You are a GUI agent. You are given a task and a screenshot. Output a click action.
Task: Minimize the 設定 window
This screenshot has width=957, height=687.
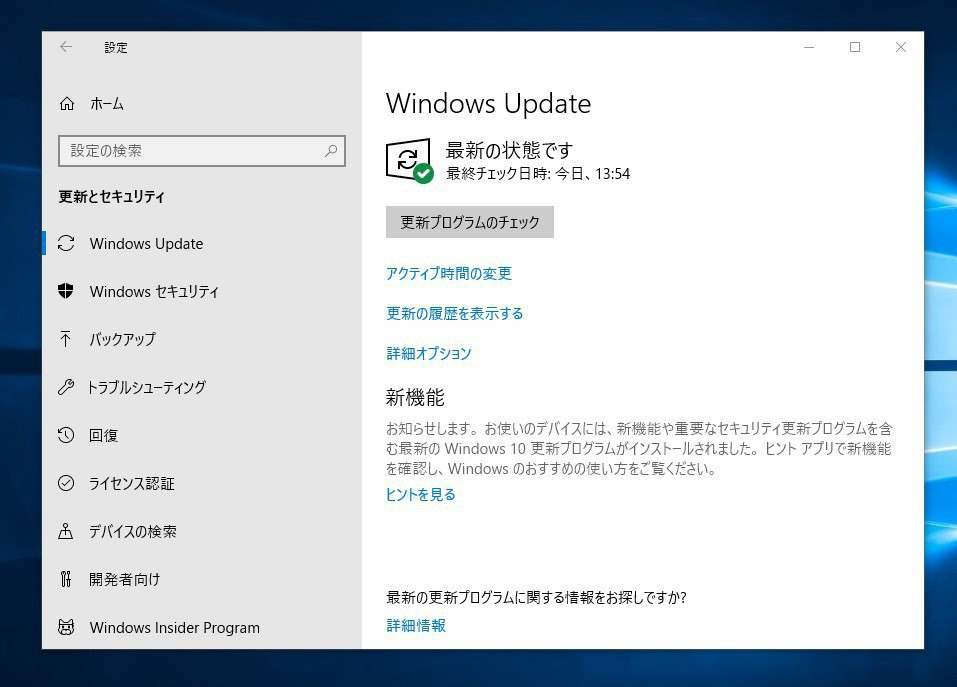pos(809,47)
